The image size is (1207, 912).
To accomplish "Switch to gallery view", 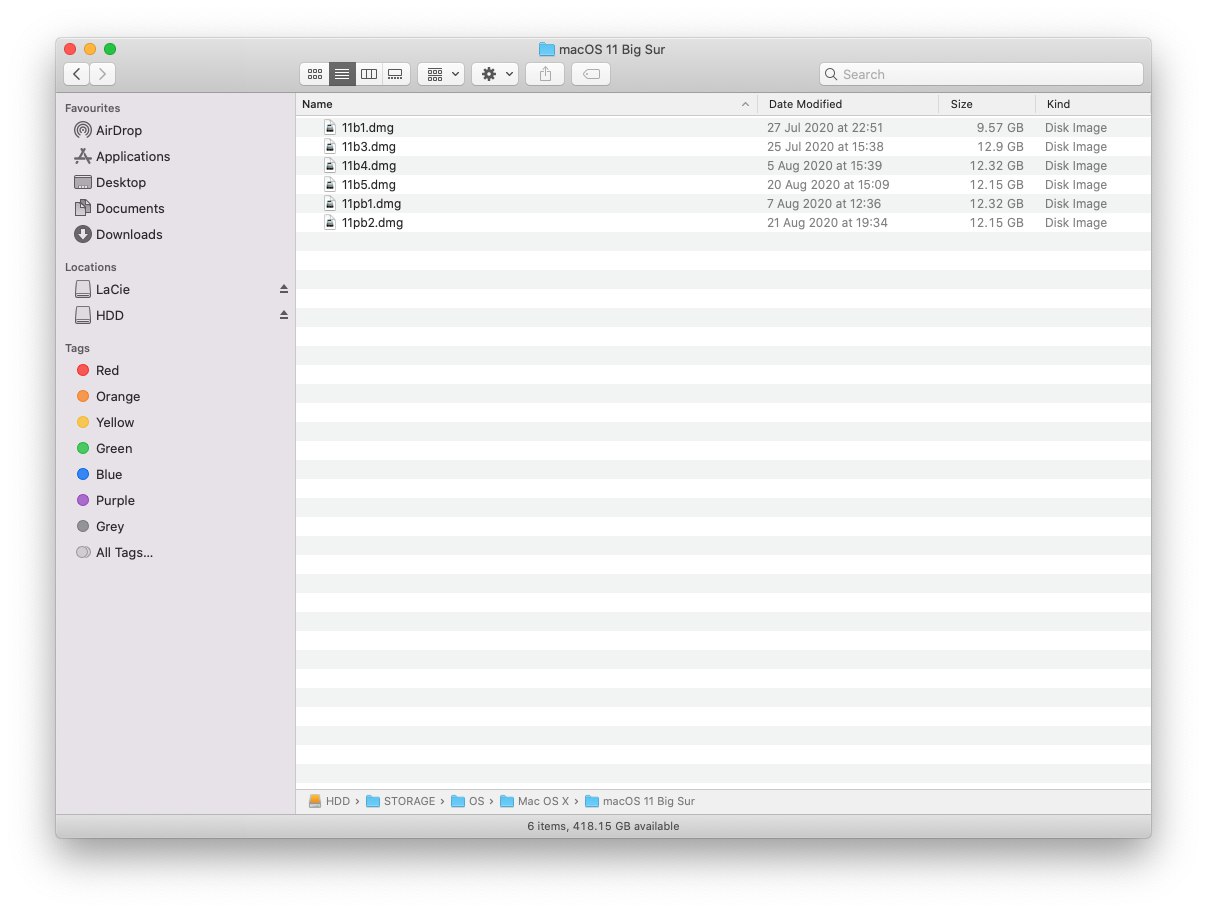I will [x=396, y=74].
